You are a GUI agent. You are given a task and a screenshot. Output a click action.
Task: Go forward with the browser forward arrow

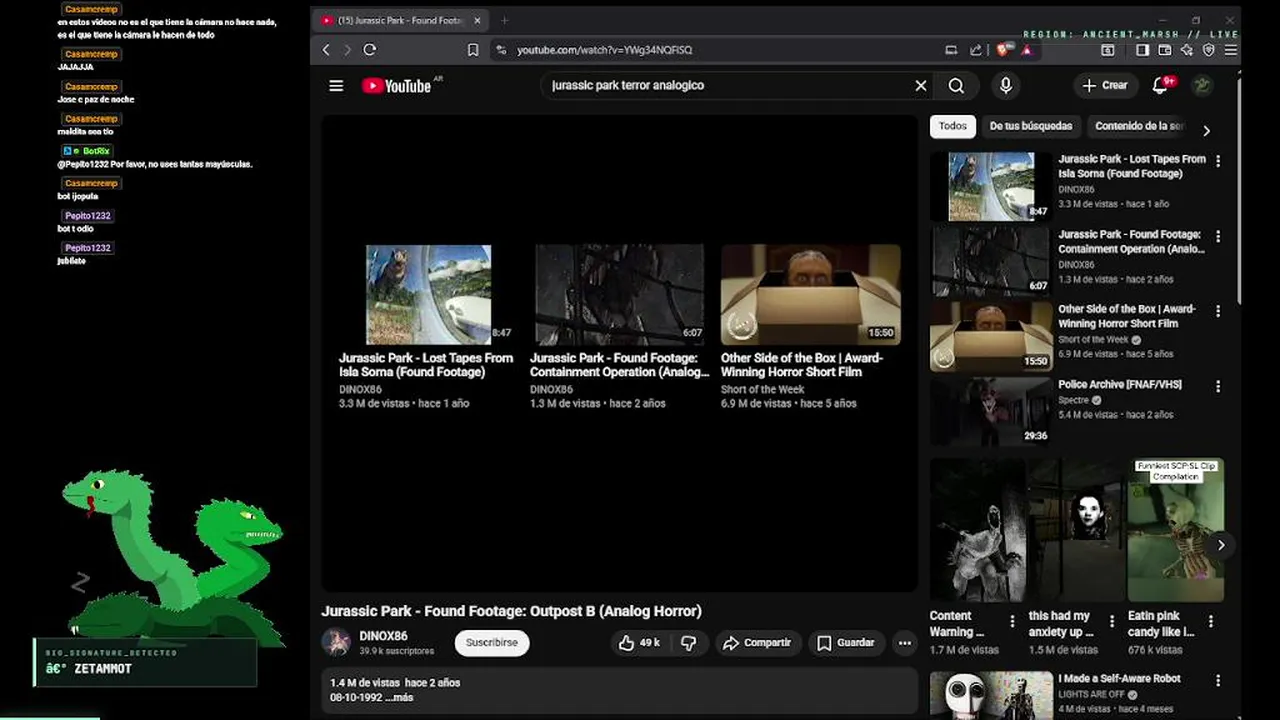[347, 50]
